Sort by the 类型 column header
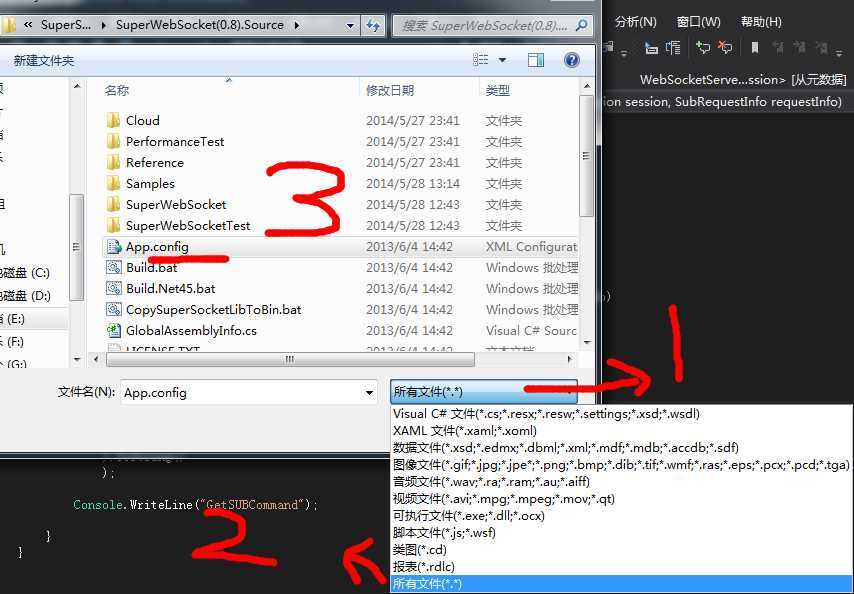Viewport: 854px width, 594px height. coord(497,90)
